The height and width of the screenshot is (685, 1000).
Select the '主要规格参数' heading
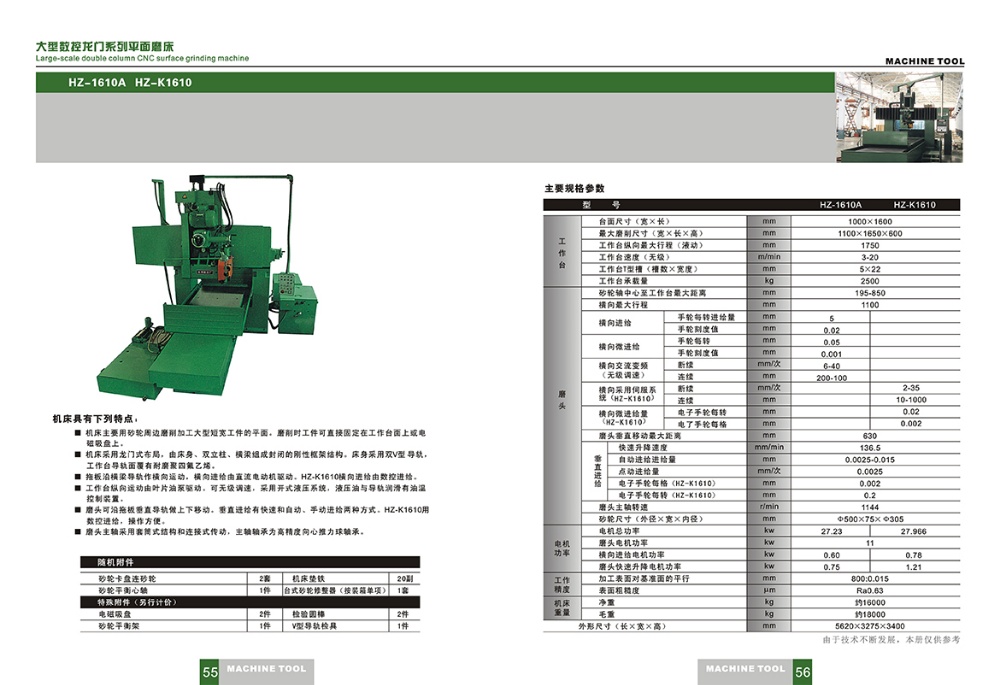(x=574, y=188)
